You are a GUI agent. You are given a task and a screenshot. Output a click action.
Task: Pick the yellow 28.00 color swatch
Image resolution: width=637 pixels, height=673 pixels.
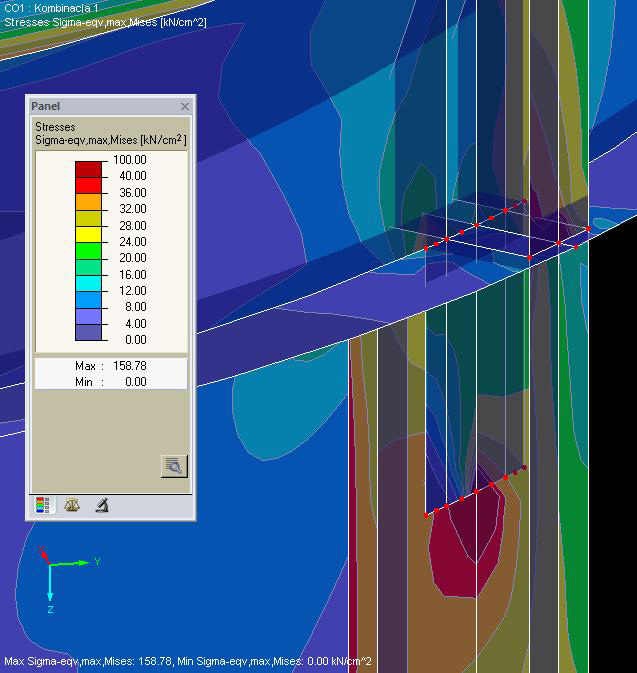tap(88, 235)
